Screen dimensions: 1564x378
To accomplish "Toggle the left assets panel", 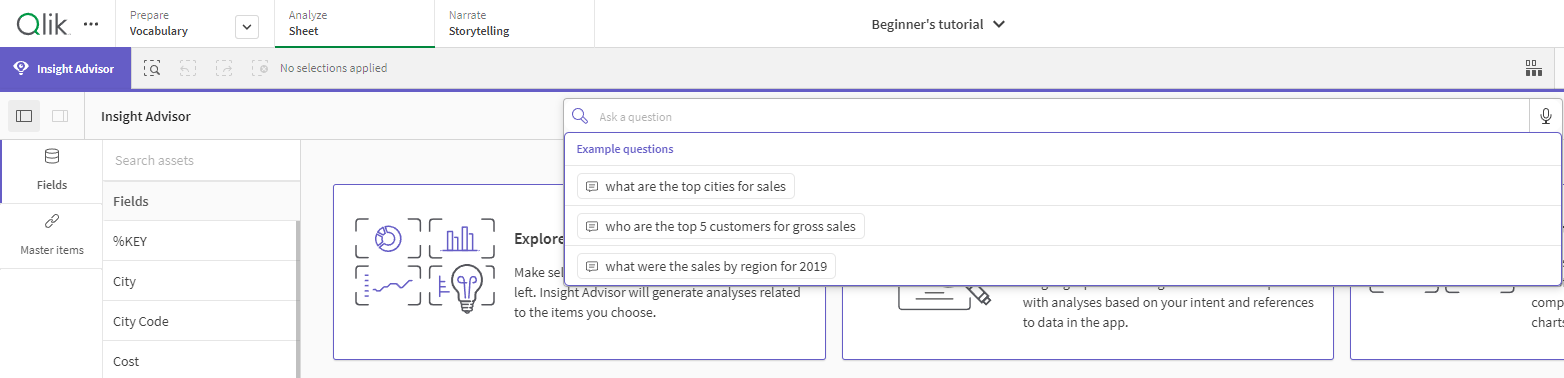I will (24, 116).
